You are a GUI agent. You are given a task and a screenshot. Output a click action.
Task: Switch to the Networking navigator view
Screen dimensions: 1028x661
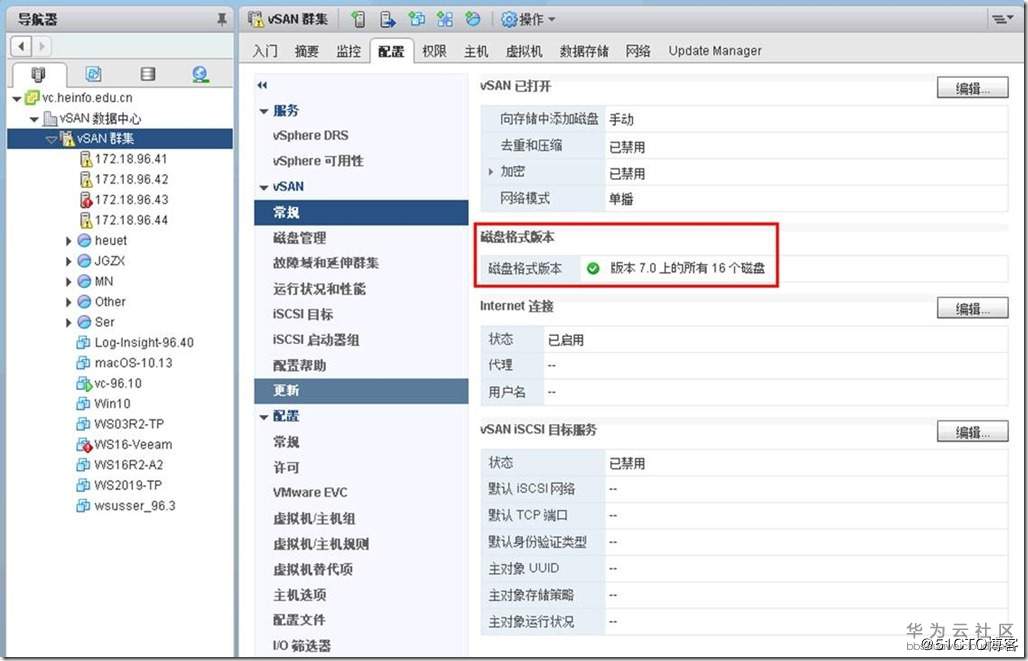click(x=201, y=74)
